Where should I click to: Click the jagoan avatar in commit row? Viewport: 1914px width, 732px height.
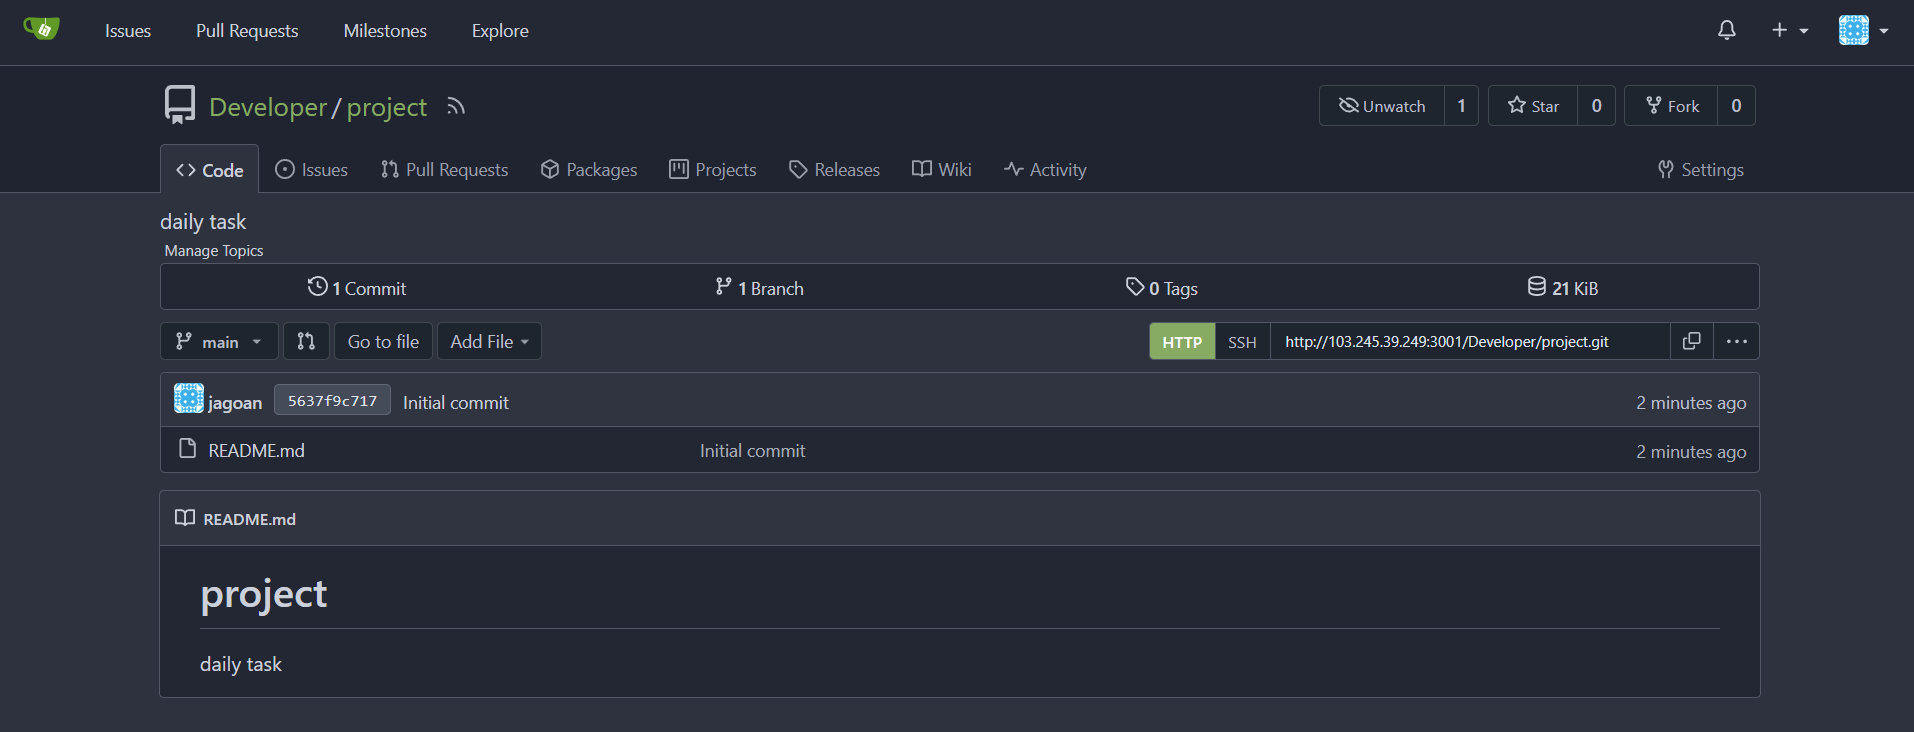point(188,399)
